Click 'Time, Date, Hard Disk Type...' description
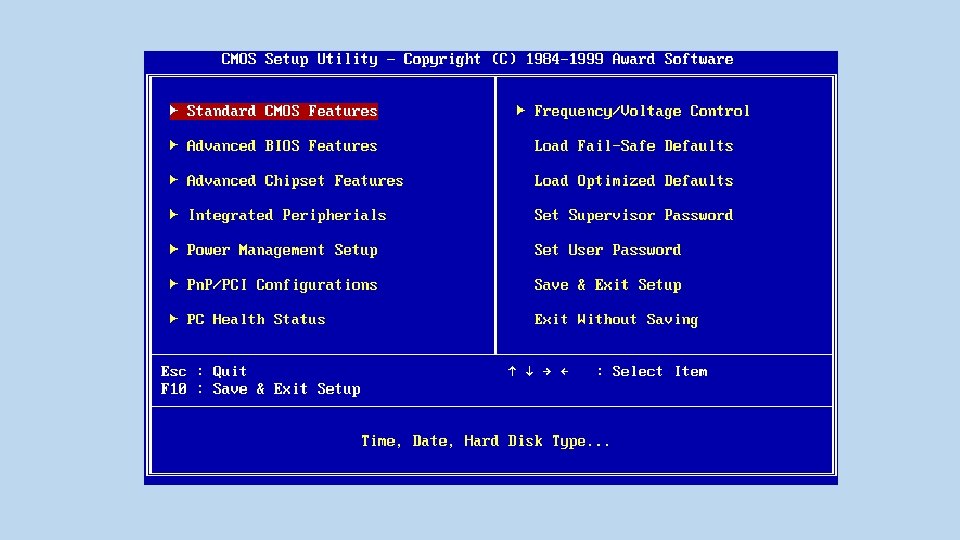 [485, 441]
